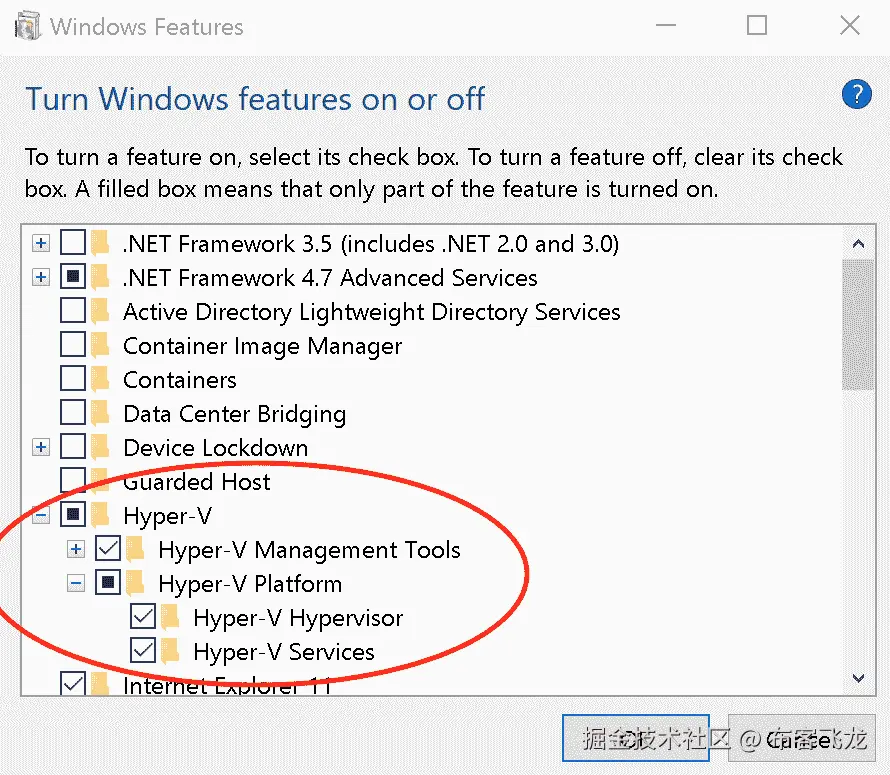
Task: Check the Active Directory Lightweight Directory Services box
Action: tap(73, 312)
